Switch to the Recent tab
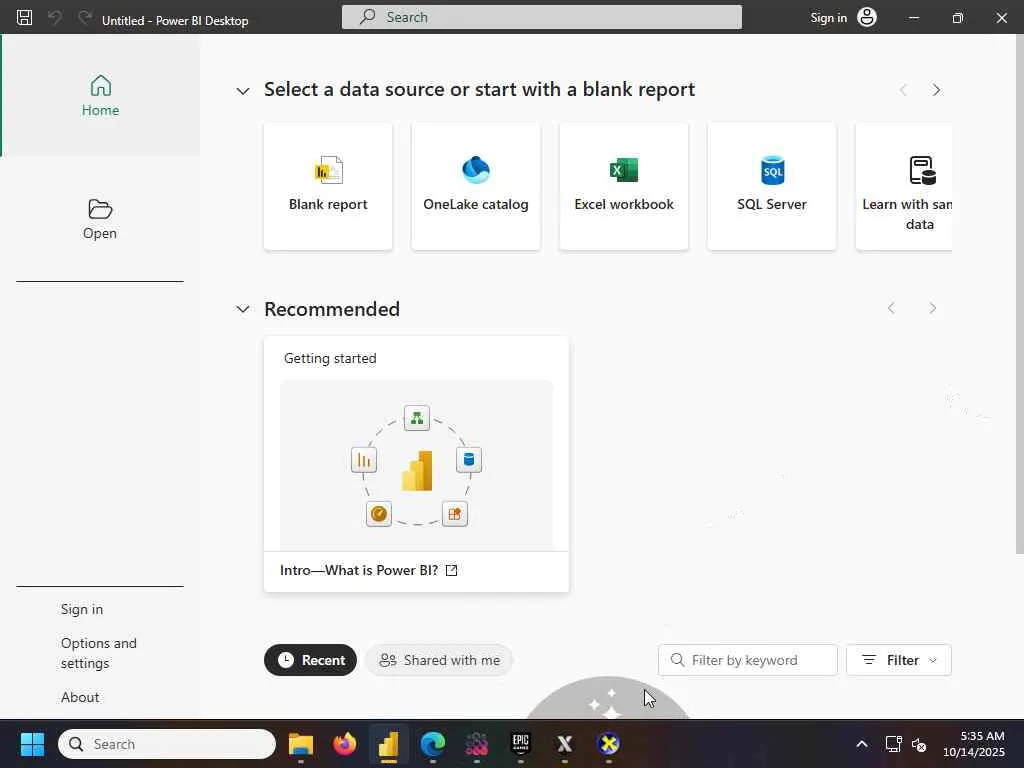Screen dimensions: 1024x768 (310, 660)
